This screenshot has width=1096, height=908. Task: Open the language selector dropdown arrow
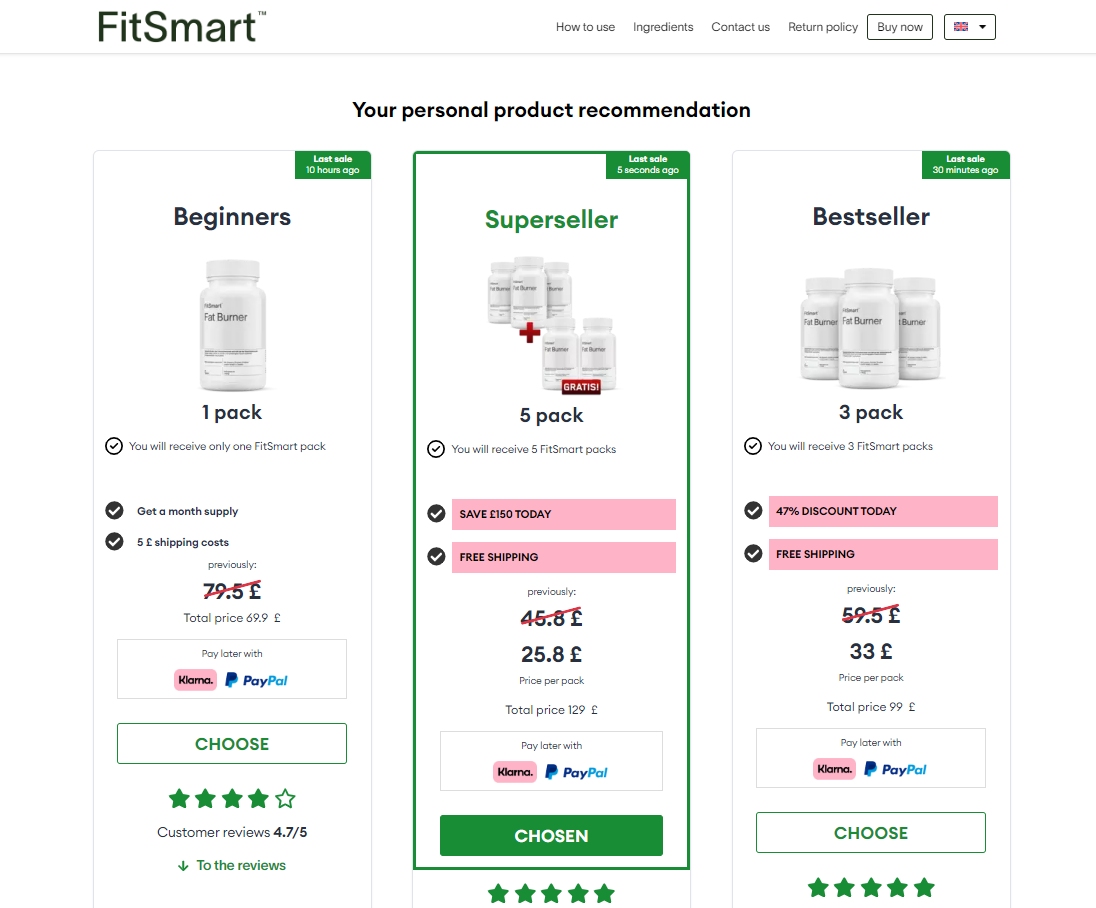coord(983,27)
